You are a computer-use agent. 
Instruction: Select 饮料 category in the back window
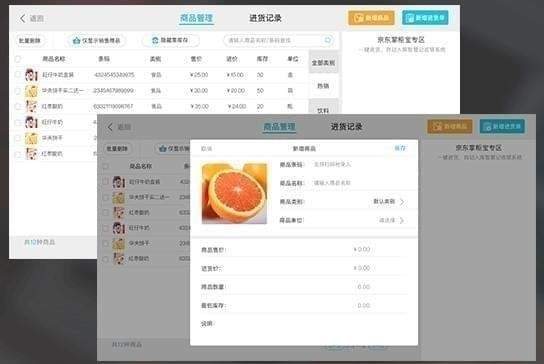point(323,107)
